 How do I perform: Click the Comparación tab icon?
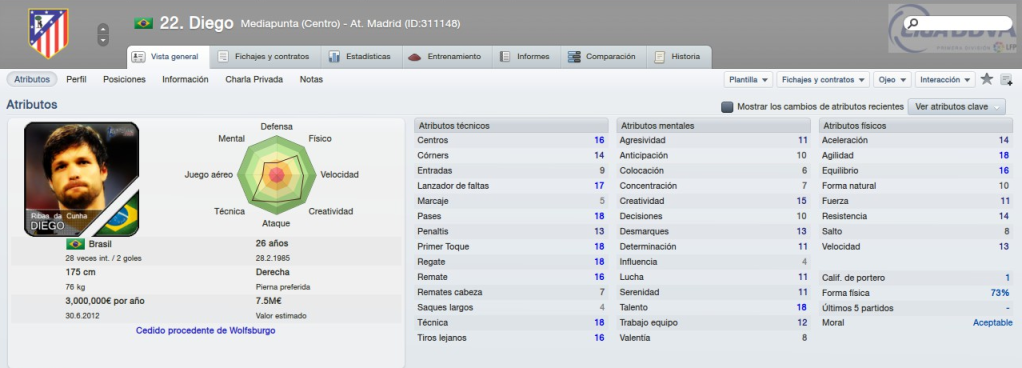[574, 57]
